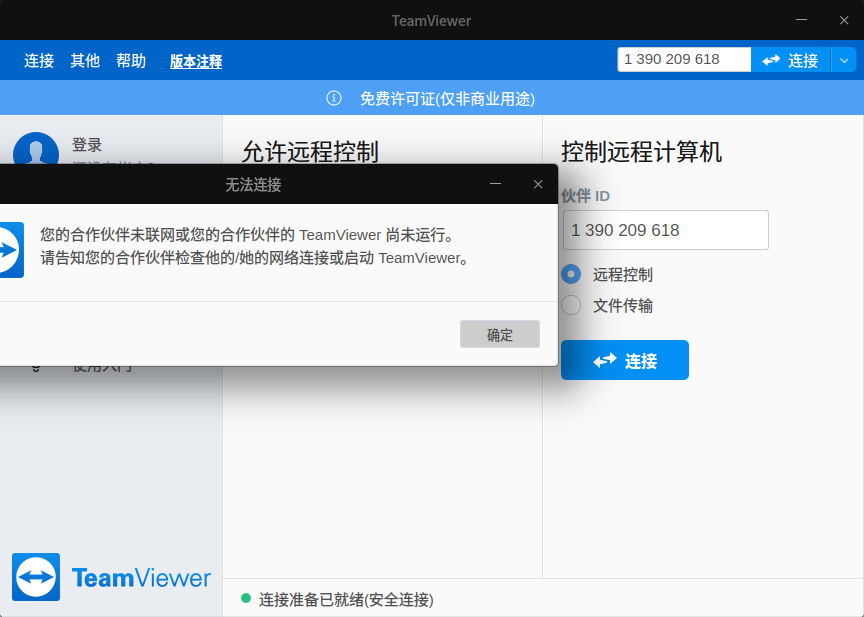Open the 连接 menu
The image size is (864, 617).
tap(38, 60)
